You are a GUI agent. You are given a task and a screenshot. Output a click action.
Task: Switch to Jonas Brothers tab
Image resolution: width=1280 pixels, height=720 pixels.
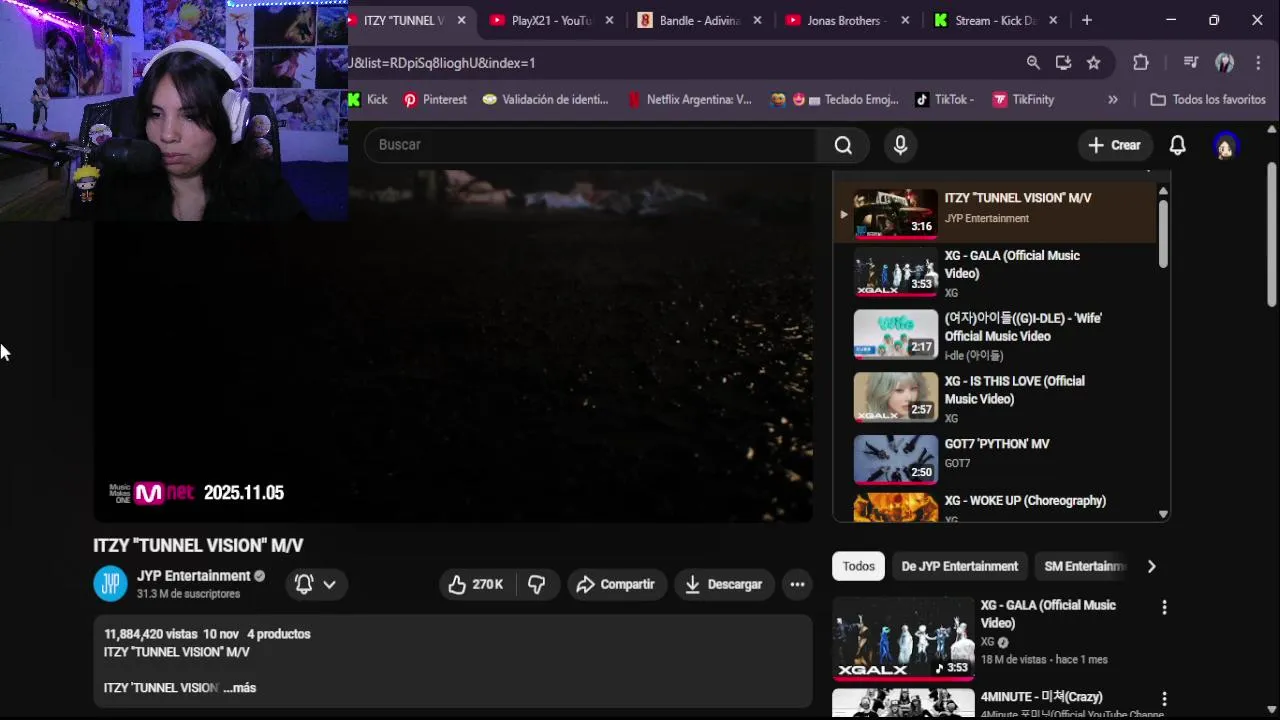(848, 20)
